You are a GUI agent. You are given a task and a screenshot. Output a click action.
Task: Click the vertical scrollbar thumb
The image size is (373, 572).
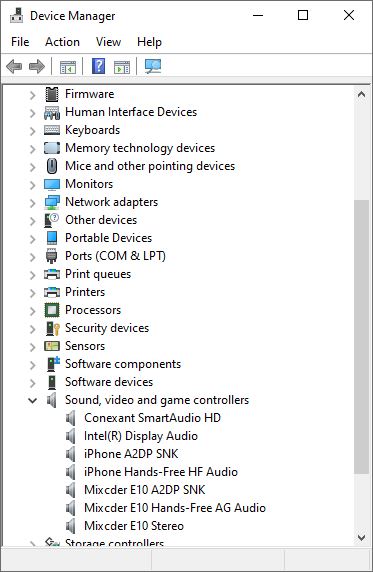(361, 337)
